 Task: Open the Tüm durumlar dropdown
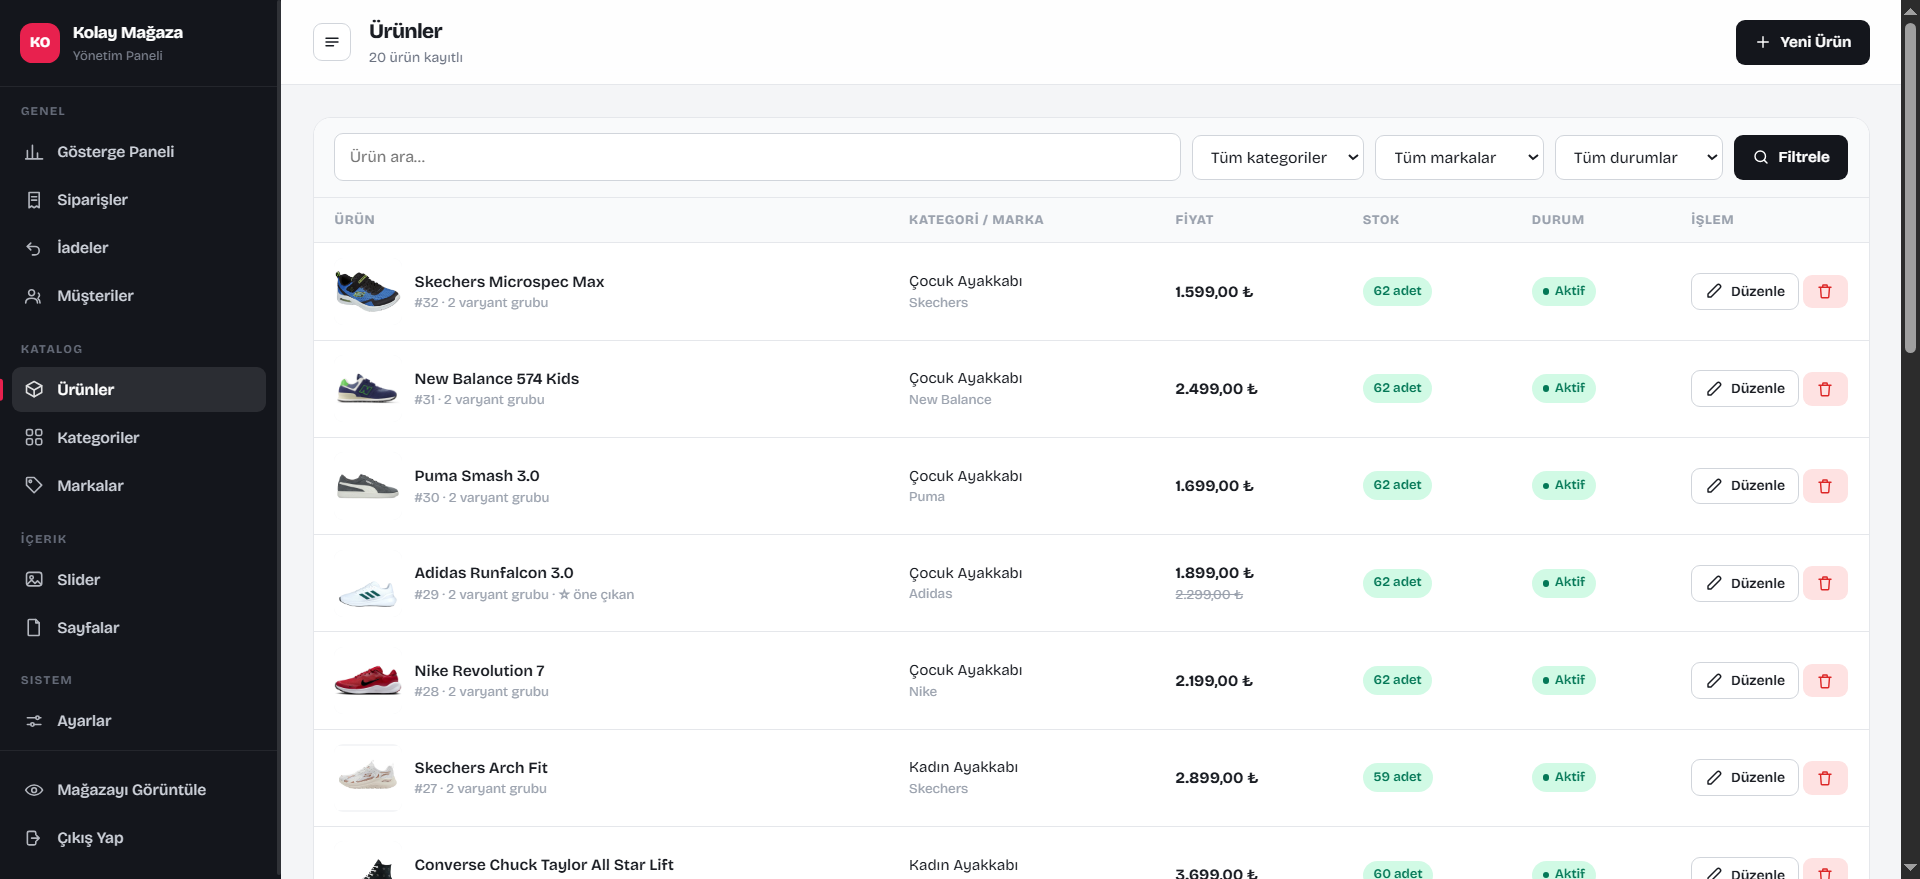1638,158
